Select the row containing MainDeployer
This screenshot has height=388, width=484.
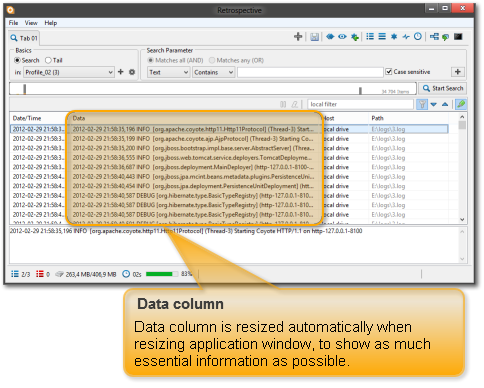(229, 167)
